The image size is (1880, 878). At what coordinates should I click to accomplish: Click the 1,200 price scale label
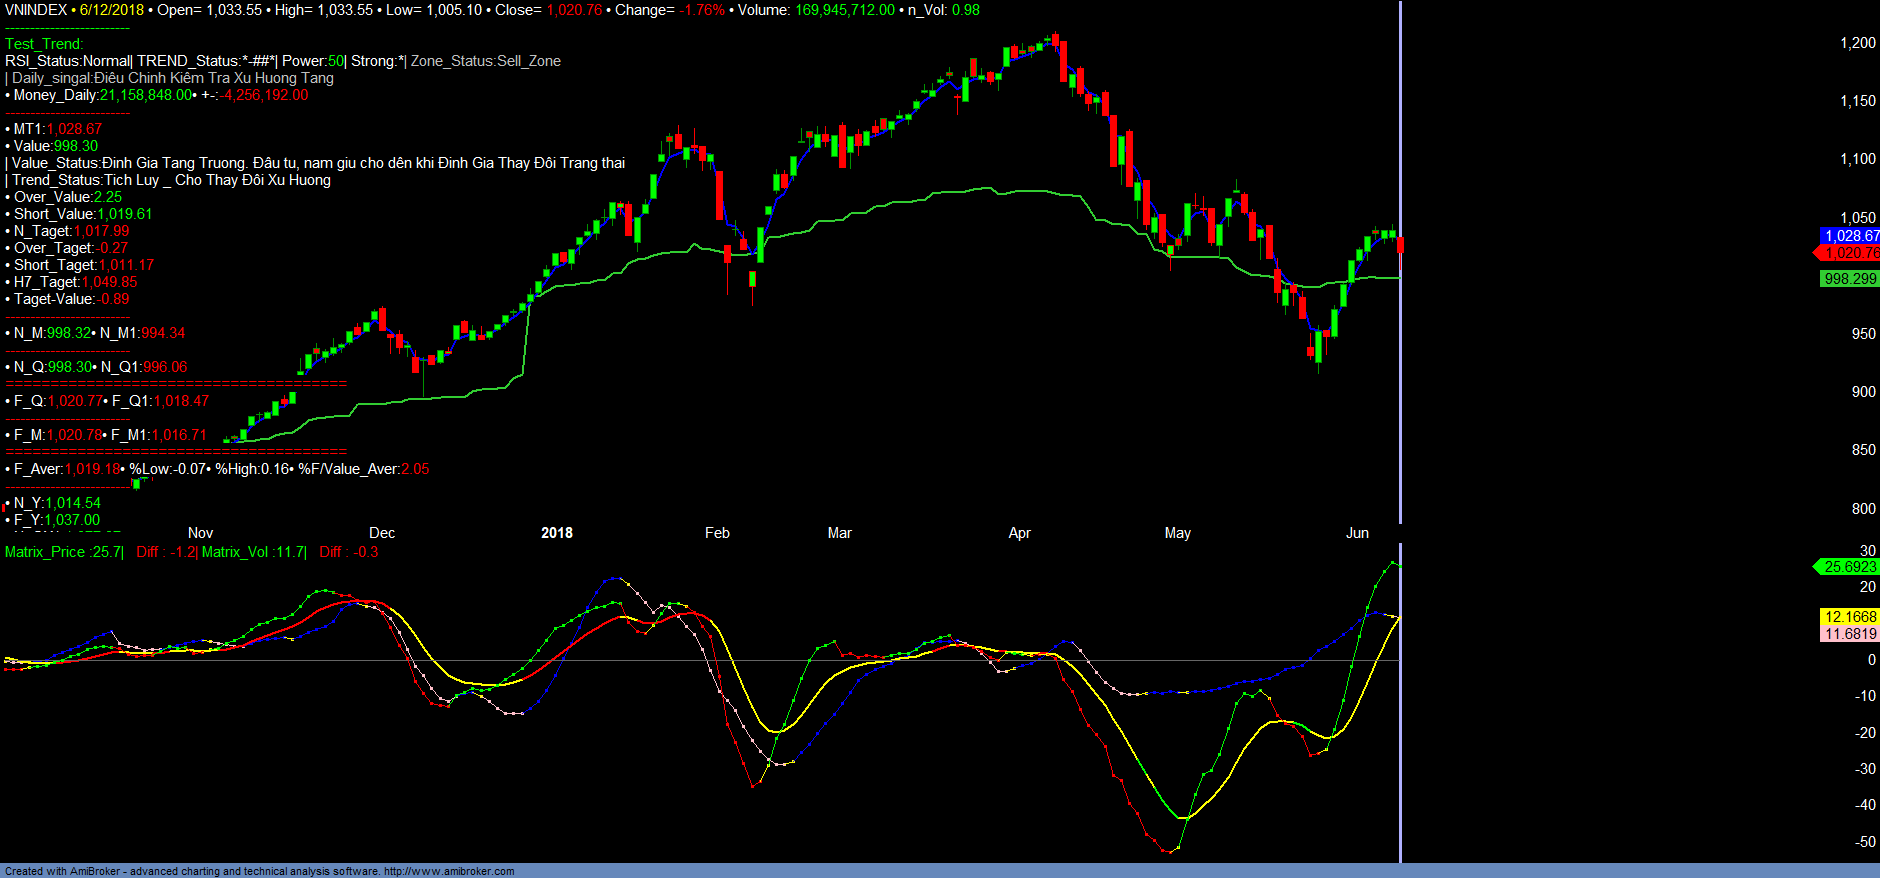coord(1857,43)
